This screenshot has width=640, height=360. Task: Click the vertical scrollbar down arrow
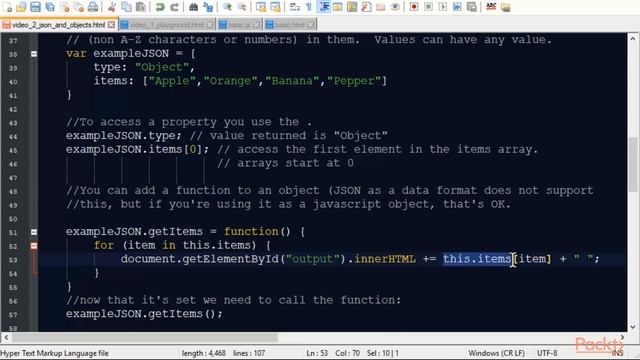point(633,327)
